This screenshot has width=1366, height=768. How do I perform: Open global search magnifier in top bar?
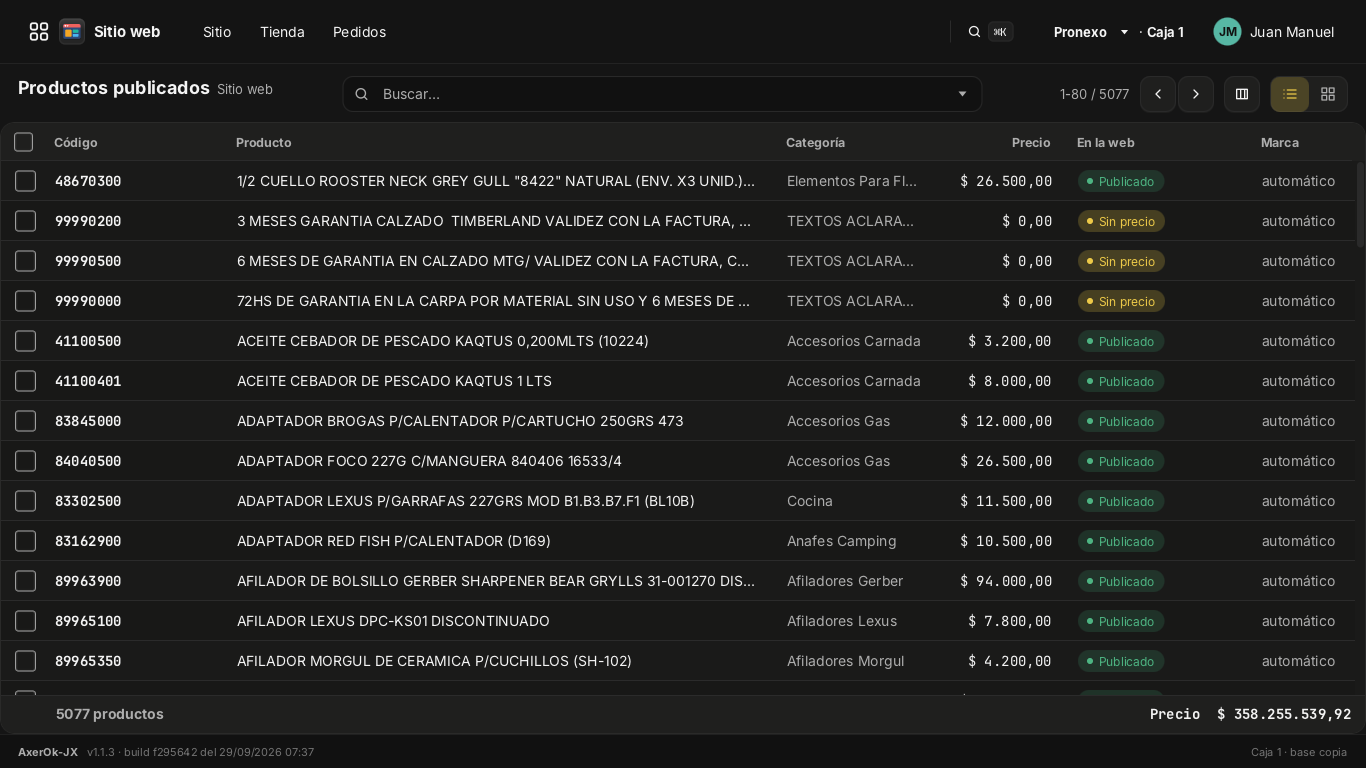pos(974,32)
